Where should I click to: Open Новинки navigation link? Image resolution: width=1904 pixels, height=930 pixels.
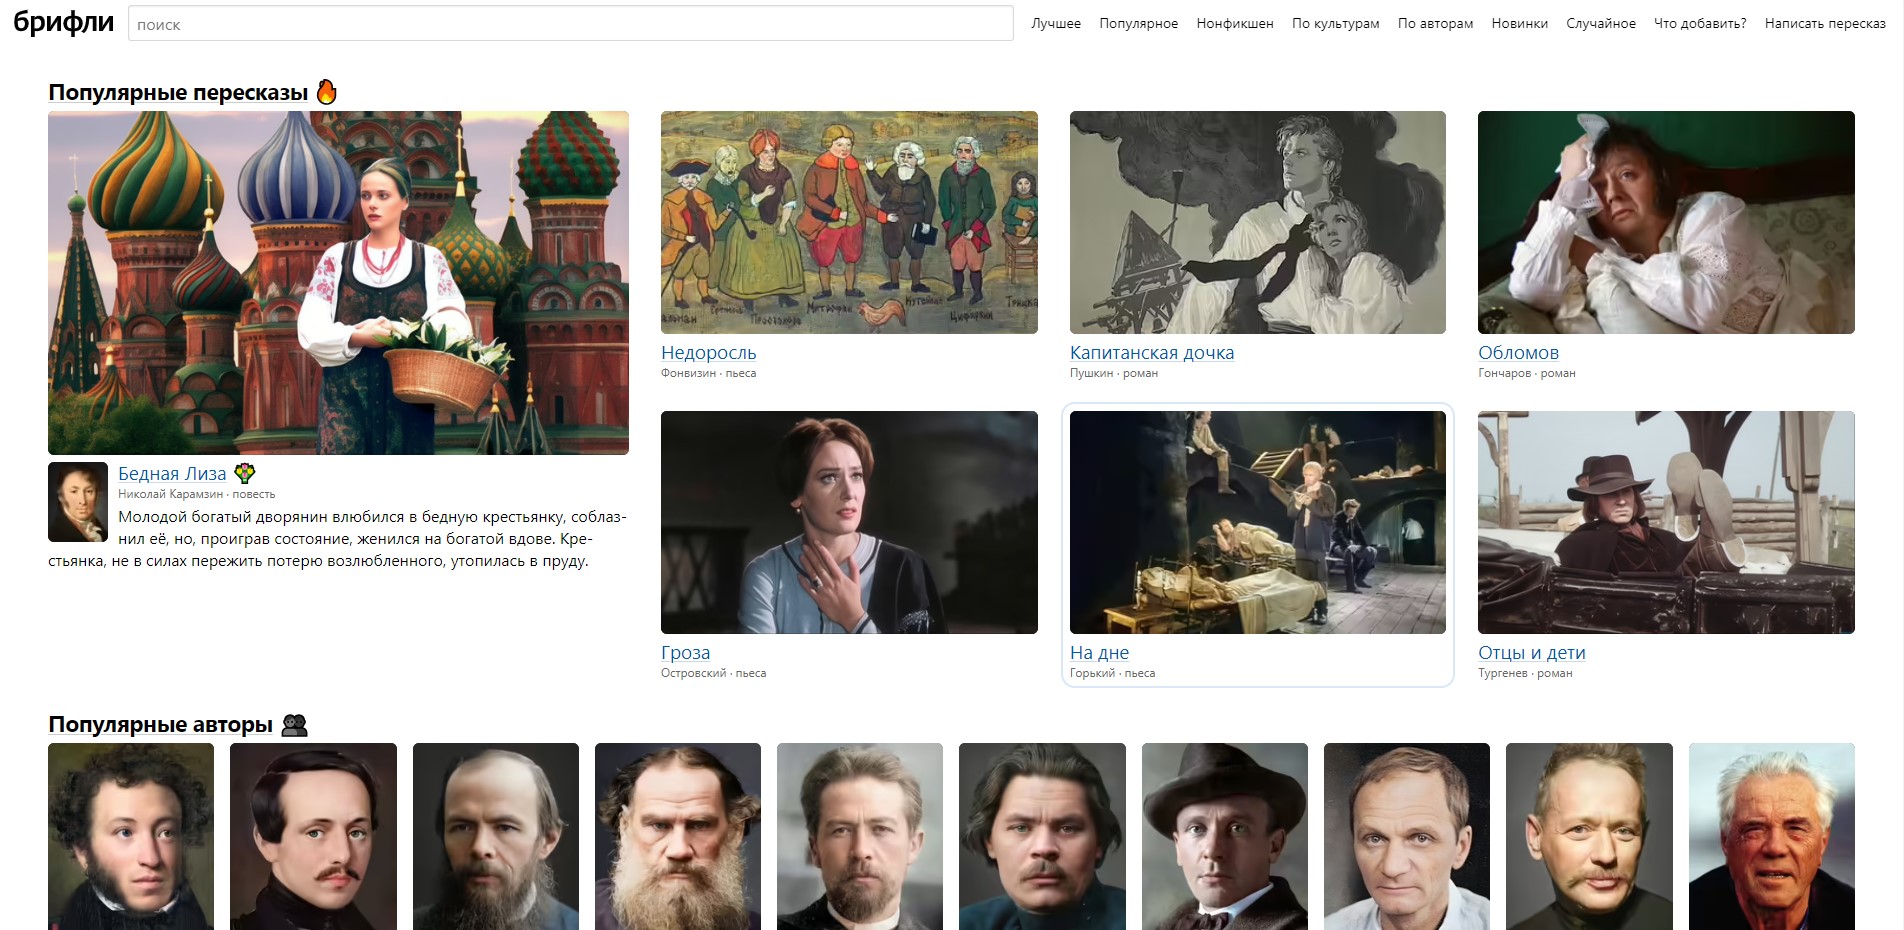[1519, 23]
